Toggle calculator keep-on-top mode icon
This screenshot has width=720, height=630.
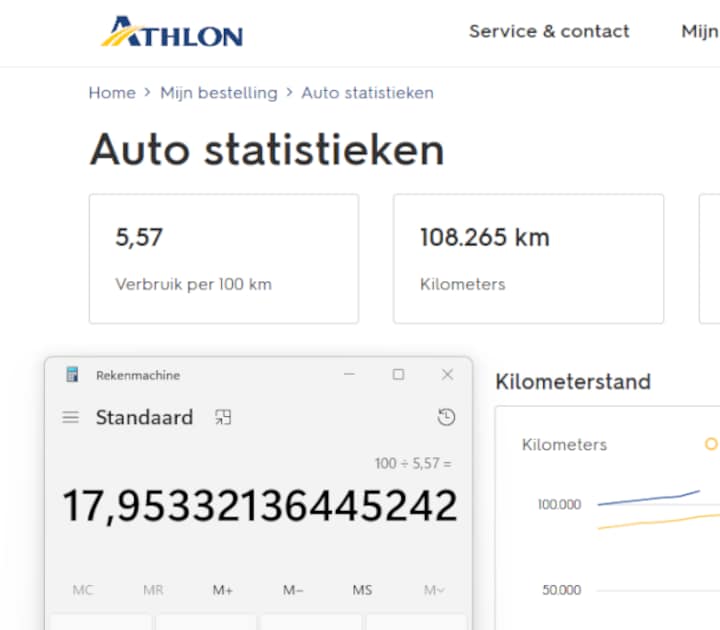pos(223,417)
